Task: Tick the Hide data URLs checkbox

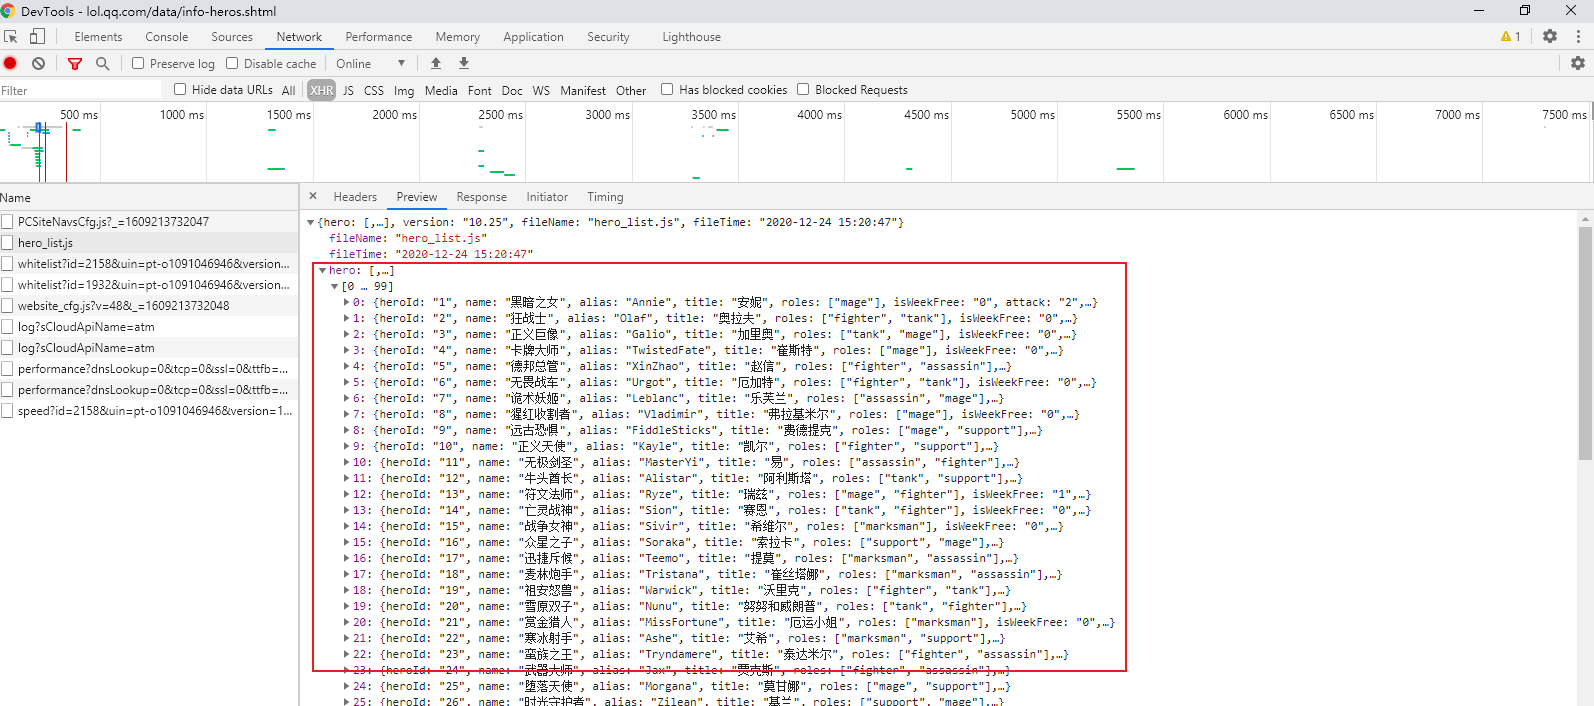Action: pyautogui.click(x=180, y=89)
